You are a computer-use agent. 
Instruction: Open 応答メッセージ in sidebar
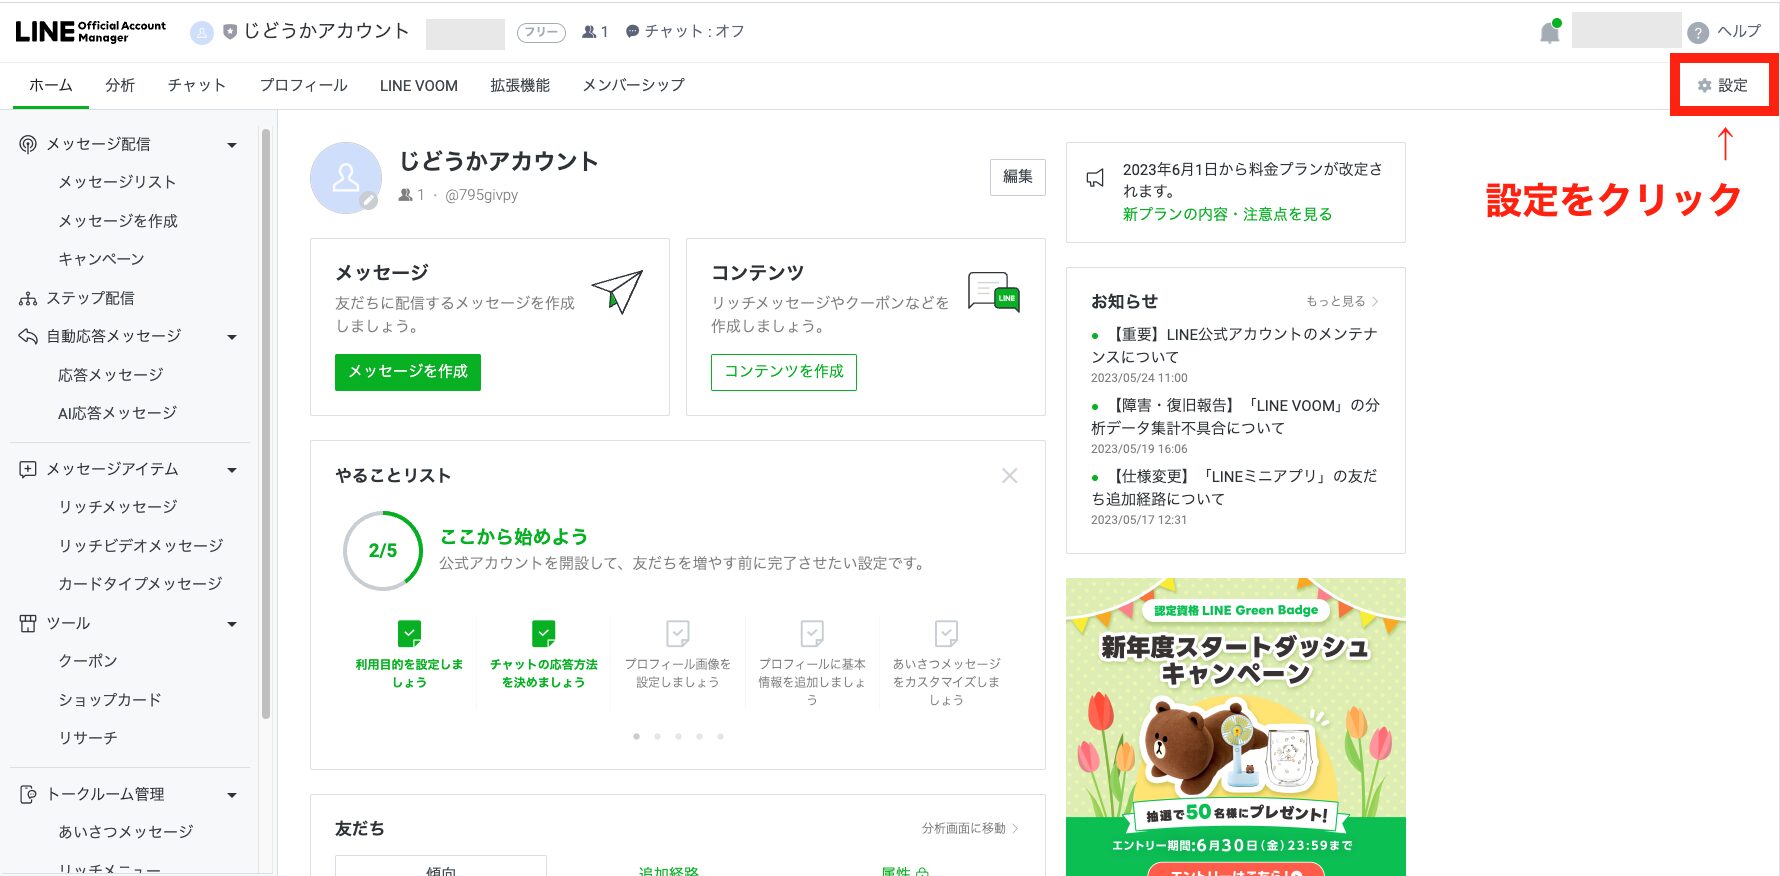[x=111, y=375]
